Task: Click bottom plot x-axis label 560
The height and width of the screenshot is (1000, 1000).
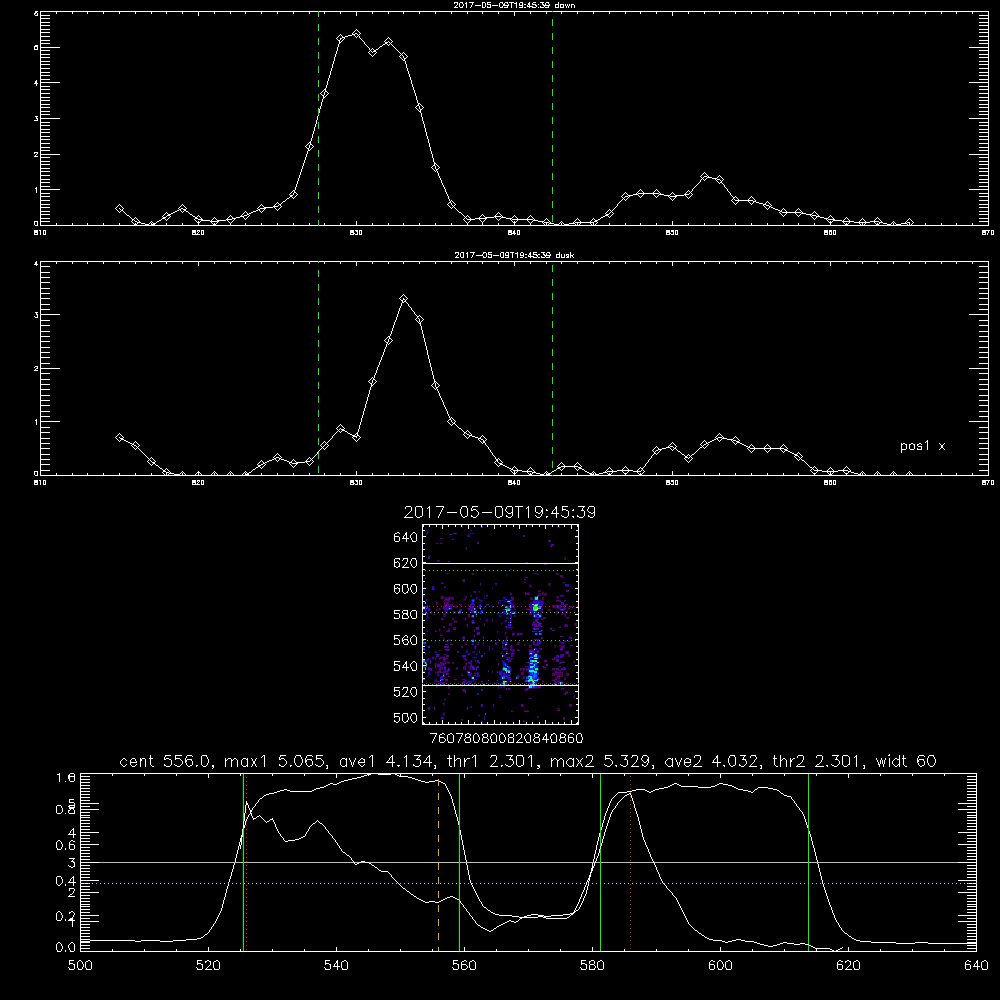Action: coord(464,966)
